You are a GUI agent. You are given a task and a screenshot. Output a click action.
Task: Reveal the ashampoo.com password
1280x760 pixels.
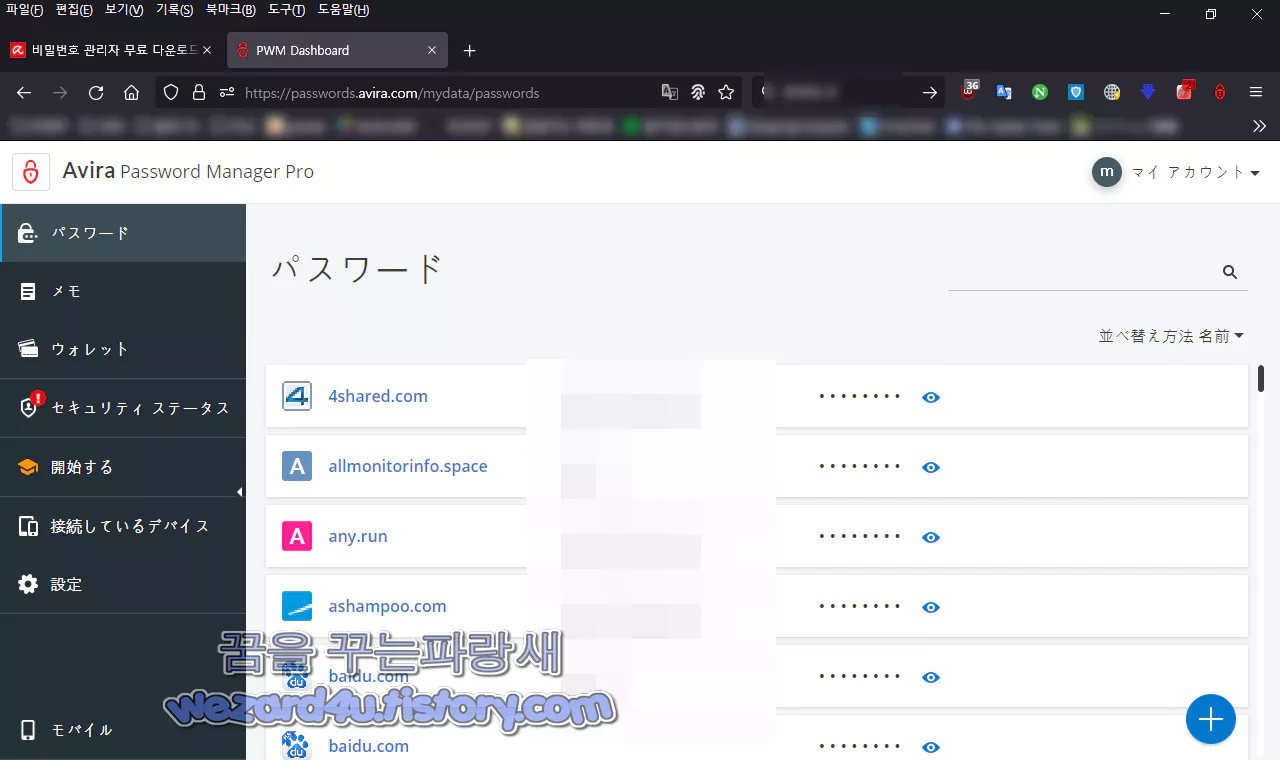click(930, 607)
